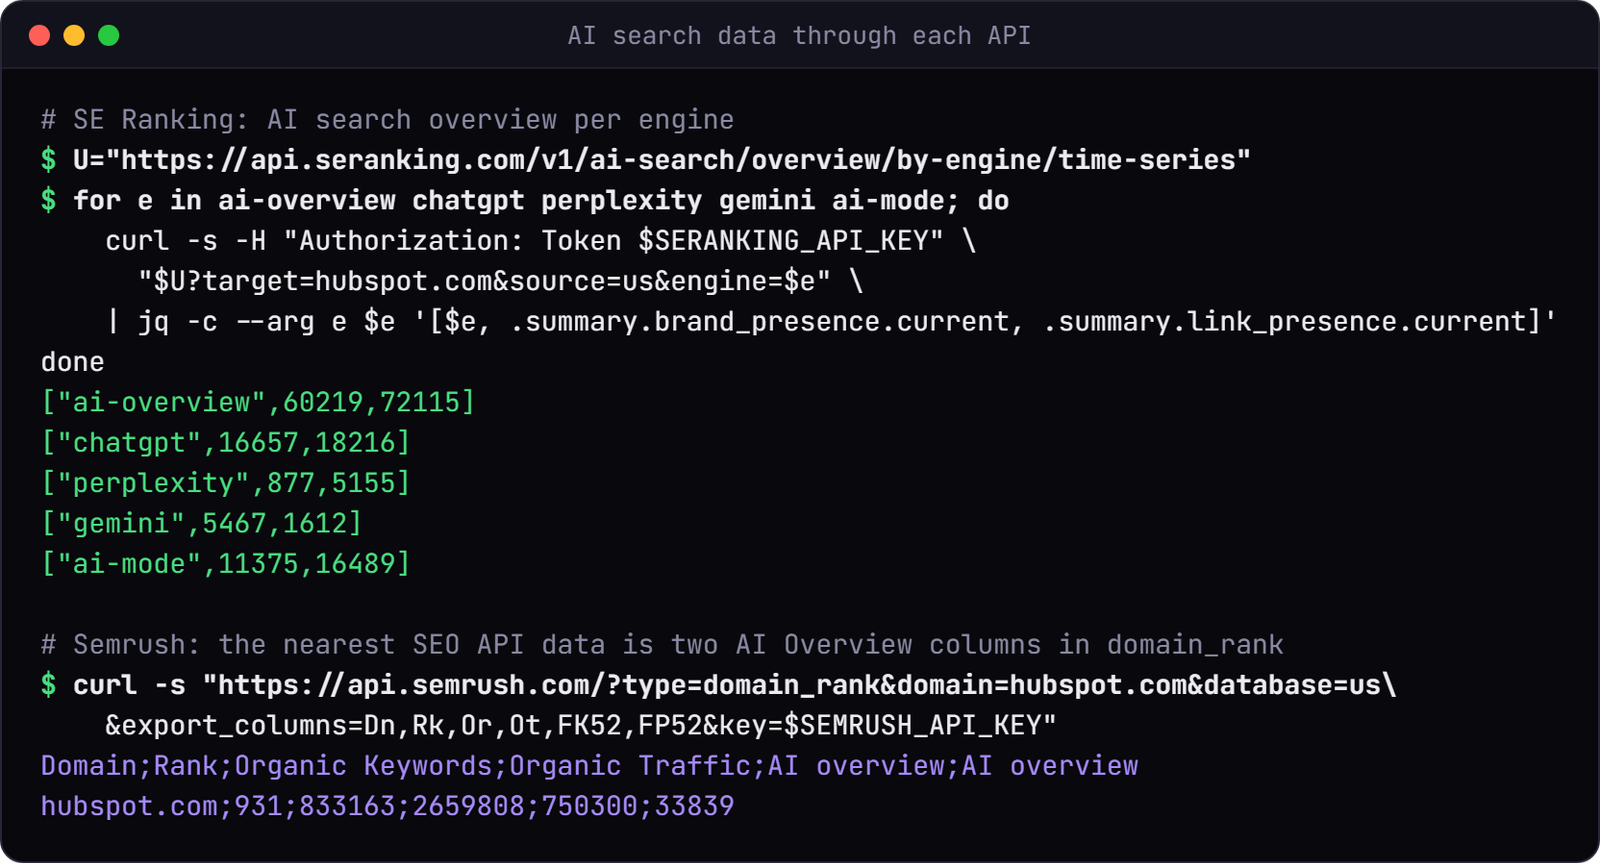Image resolution: width=1600 pixels, height=863 pixels.
Task: Click the "hubspot.com;931;833163" result row
Action: [388, 806]
